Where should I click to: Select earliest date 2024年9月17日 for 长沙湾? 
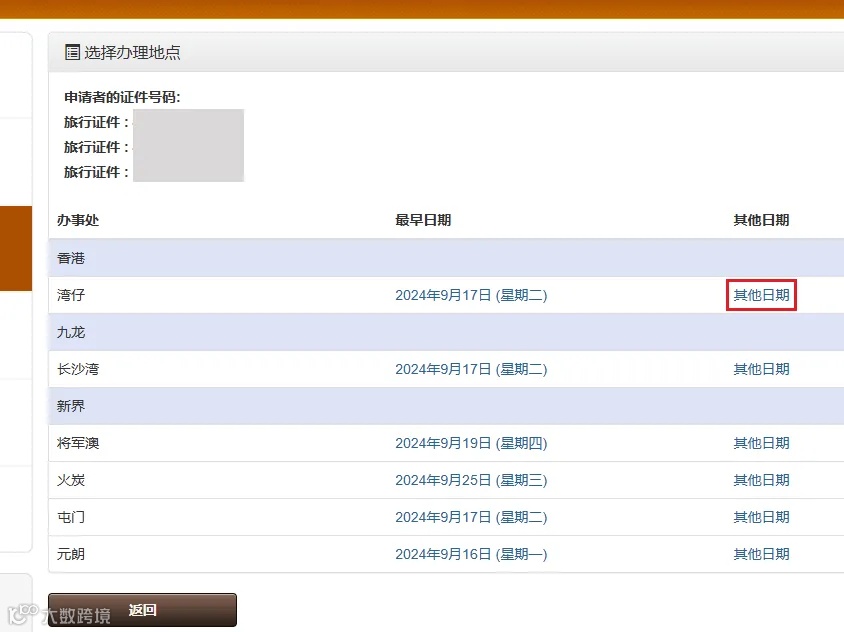471,369
